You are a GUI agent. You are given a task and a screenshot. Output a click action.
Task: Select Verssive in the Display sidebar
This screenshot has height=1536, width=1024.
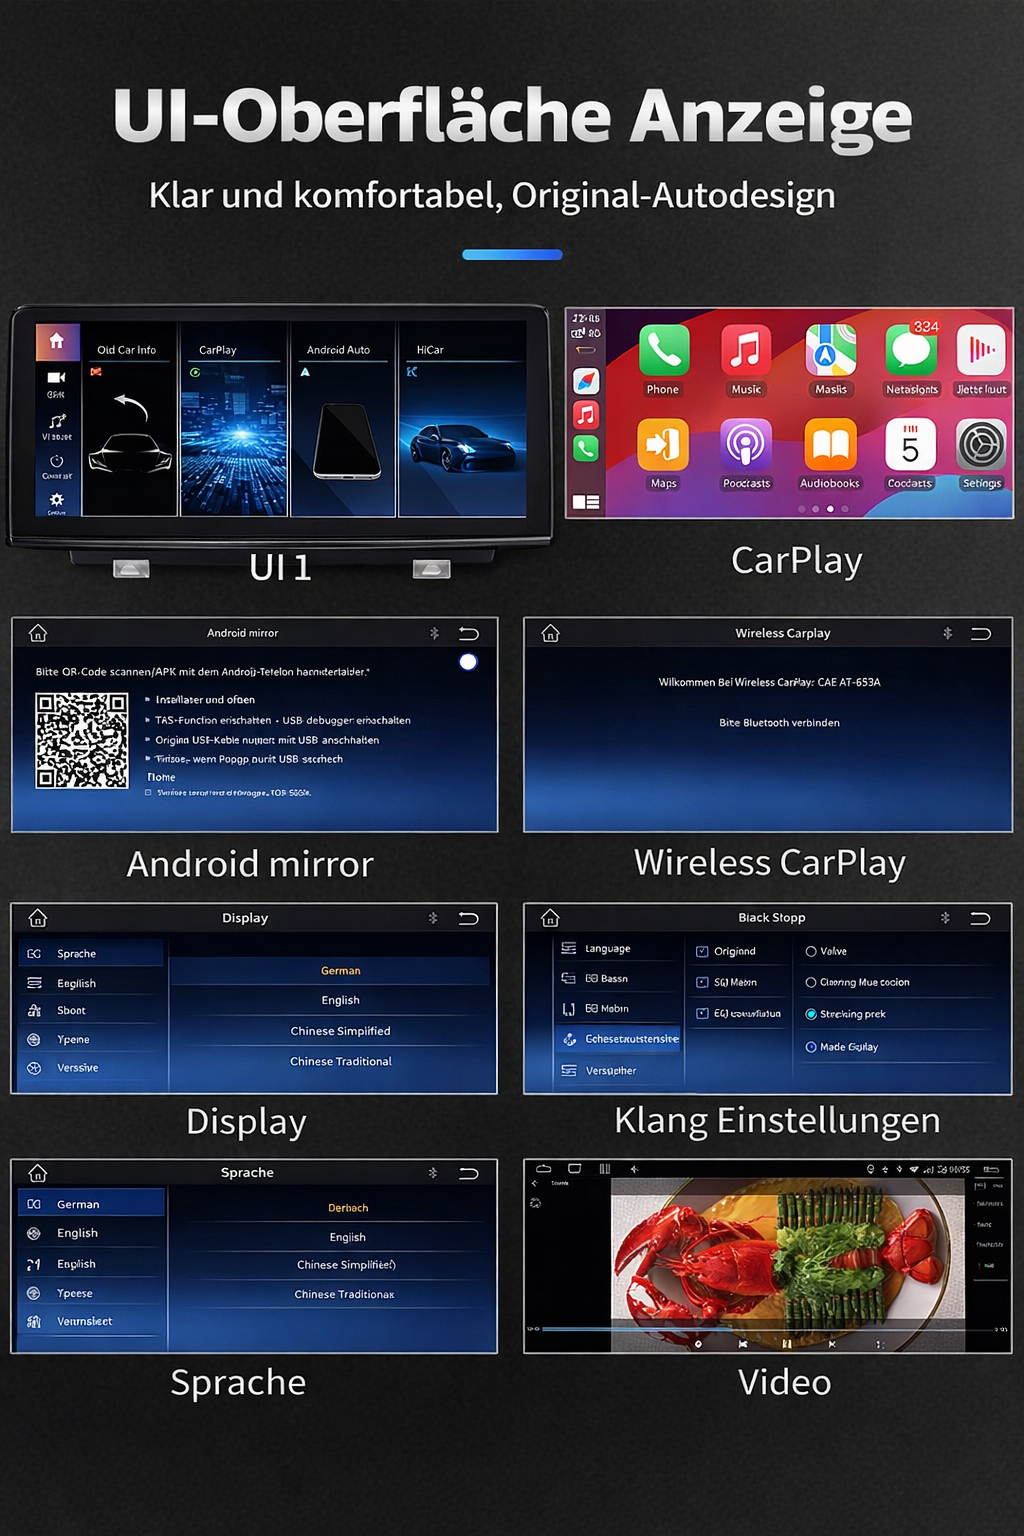pyautogui.click(x=91, y=1067)
